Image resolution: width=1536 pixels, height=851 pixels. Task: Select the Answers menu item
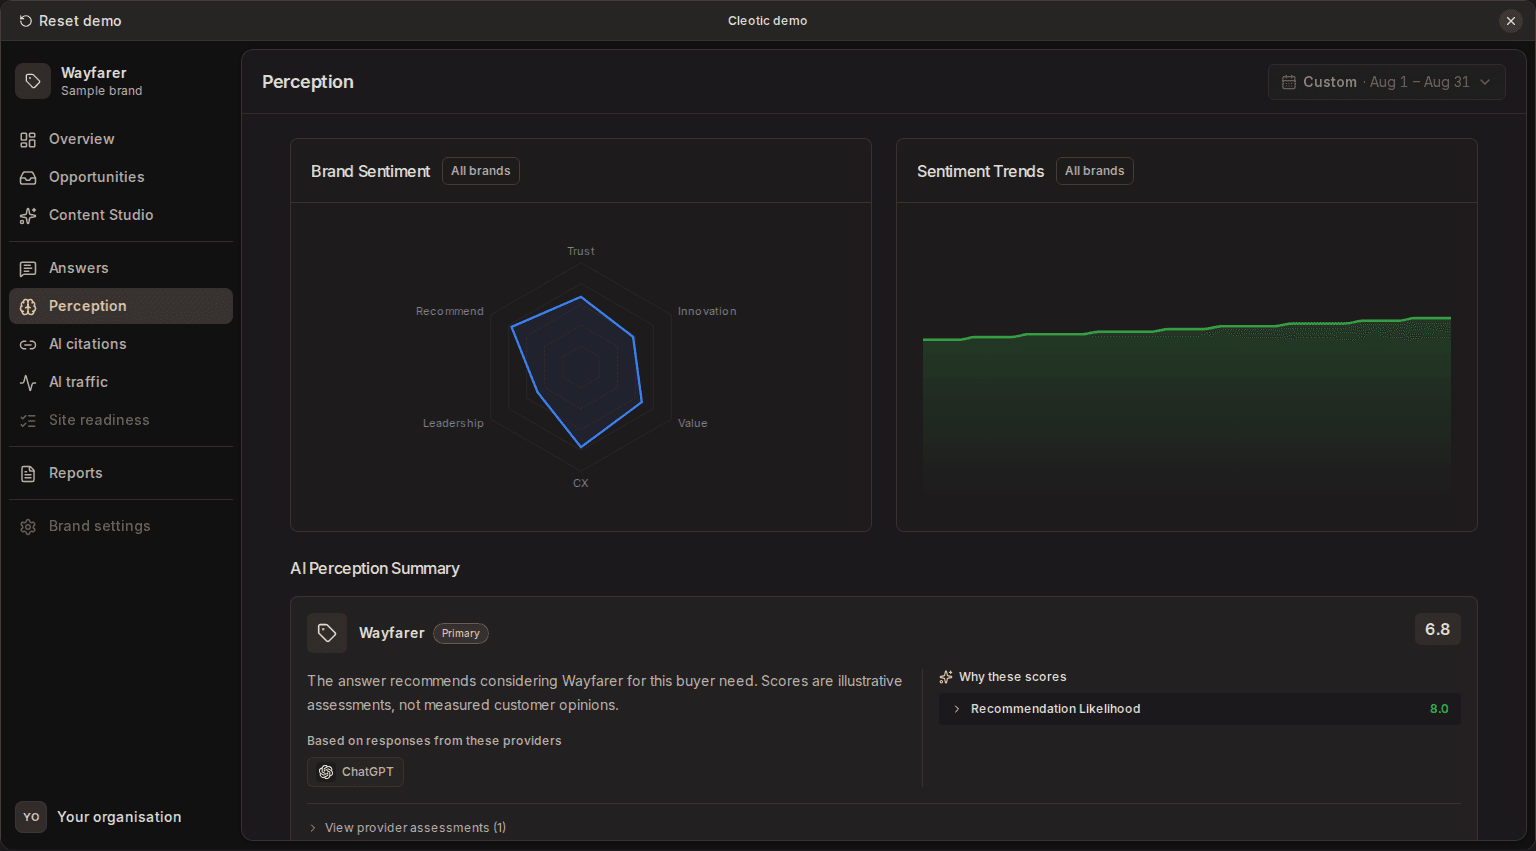pos(121,269)
